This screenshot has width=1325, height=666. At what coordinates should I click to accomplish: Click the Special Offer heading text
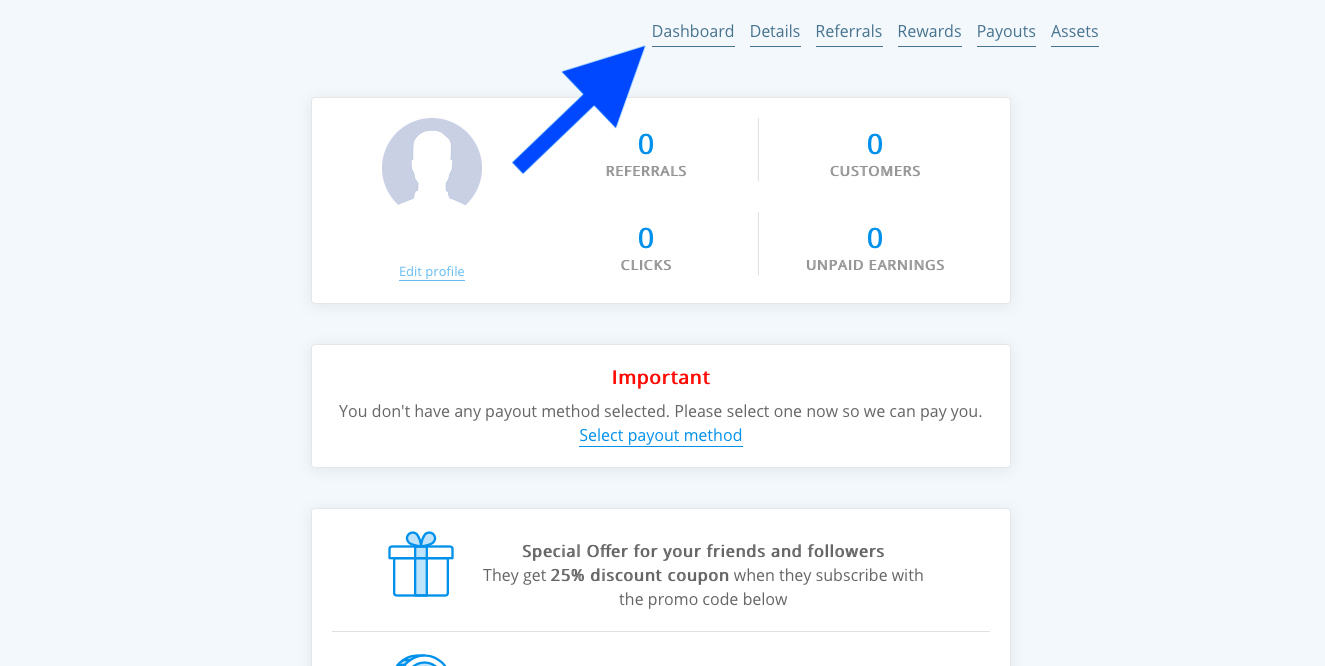703,551
